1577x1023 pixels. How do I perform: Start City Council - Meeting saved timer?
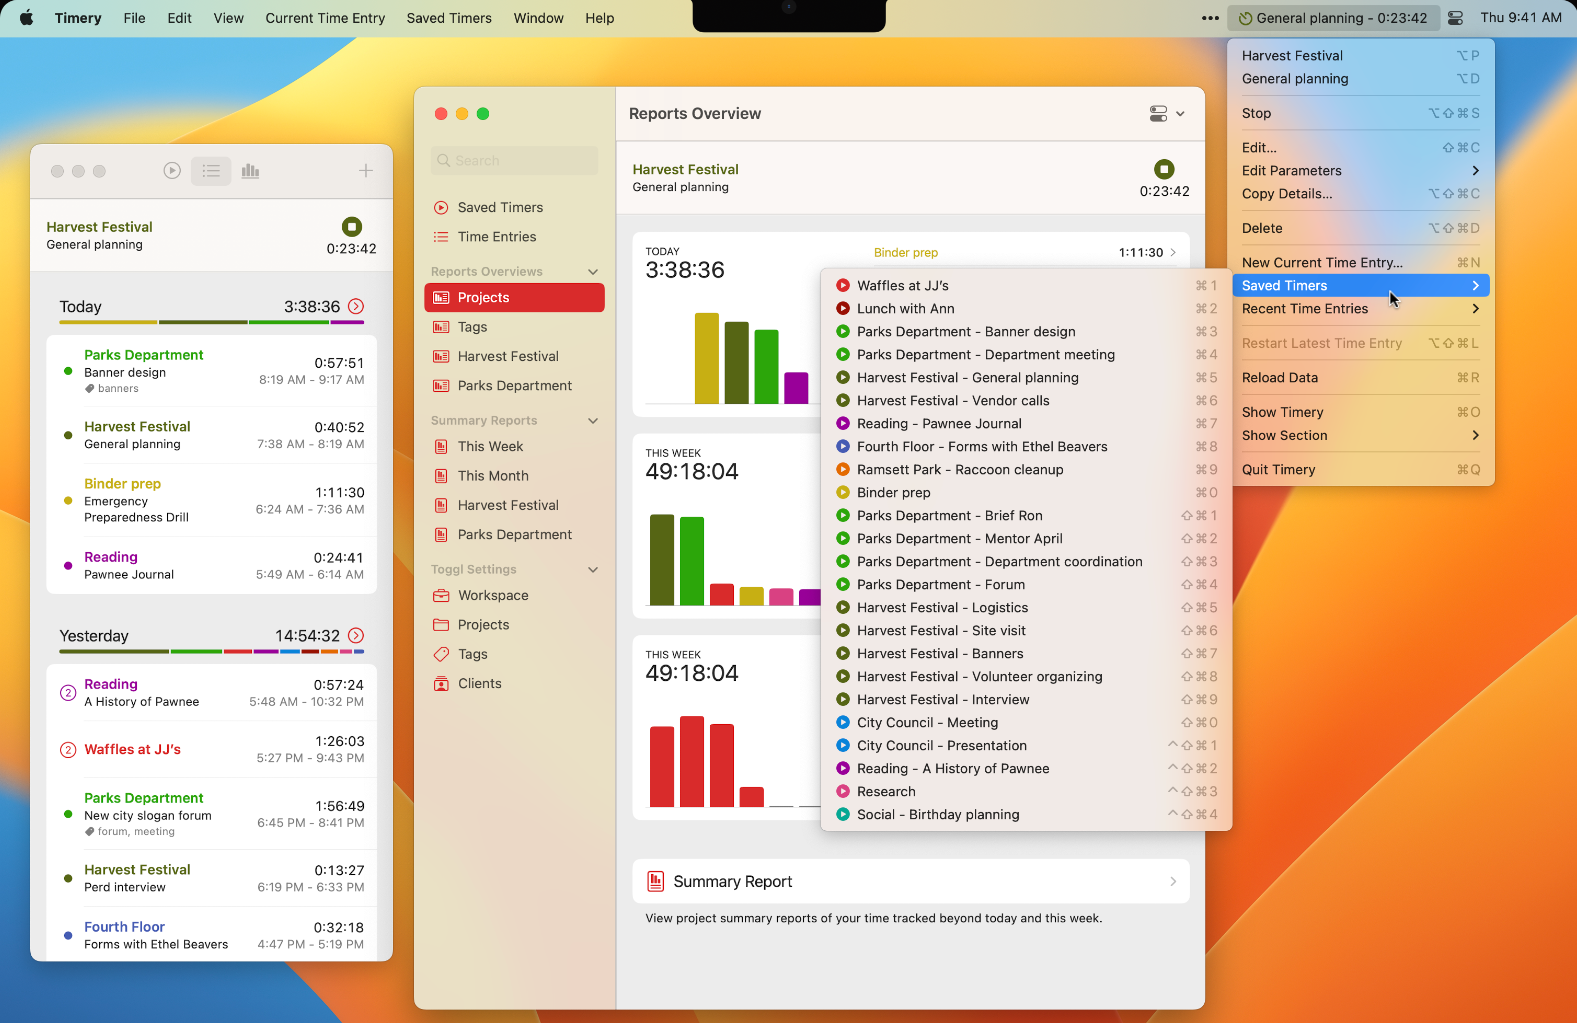(x=1026, y=722)
